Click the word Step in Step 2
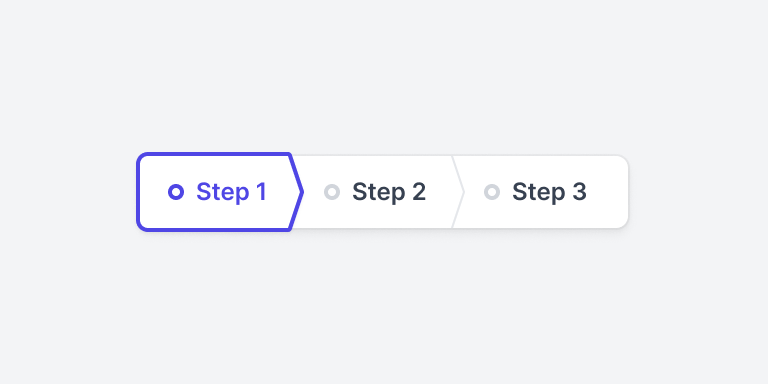This screenshot has width=768, height=384. click(379, 192)
